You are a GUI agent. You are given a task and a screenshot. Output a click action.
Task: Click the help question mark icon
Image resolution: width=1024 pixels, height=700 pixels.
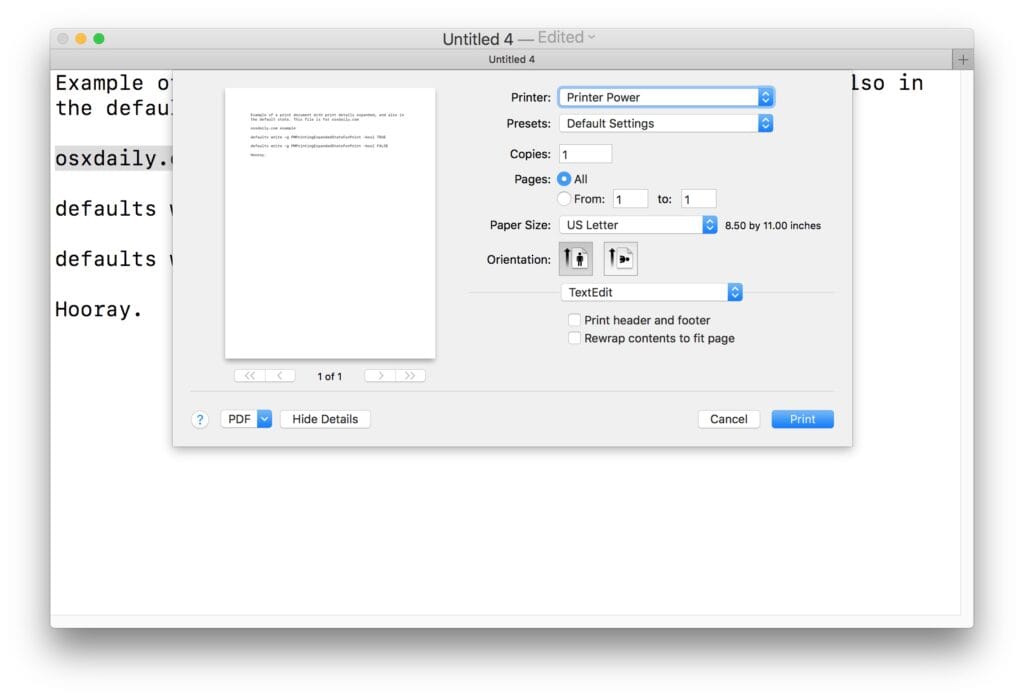coord(200,420)
